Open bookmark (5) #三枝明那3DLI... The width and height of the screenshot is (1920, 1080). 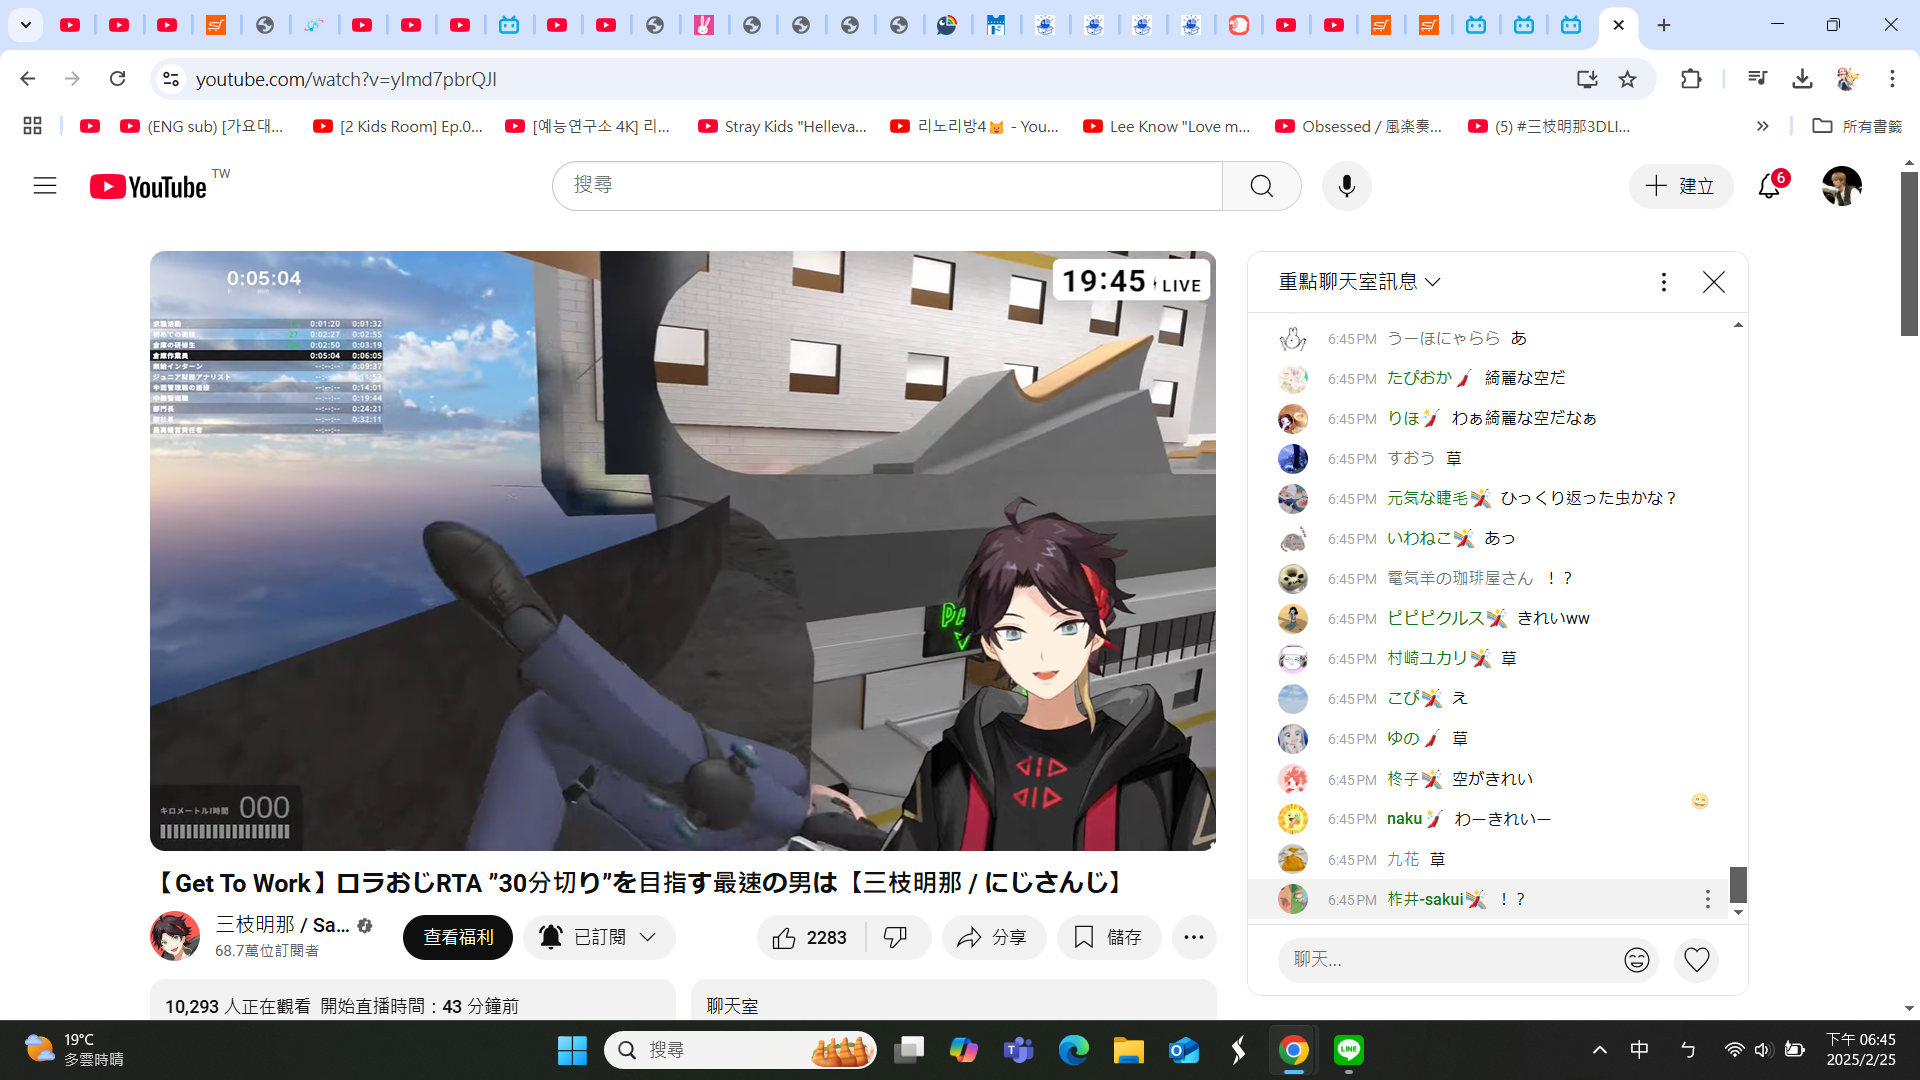(1549, 126)
